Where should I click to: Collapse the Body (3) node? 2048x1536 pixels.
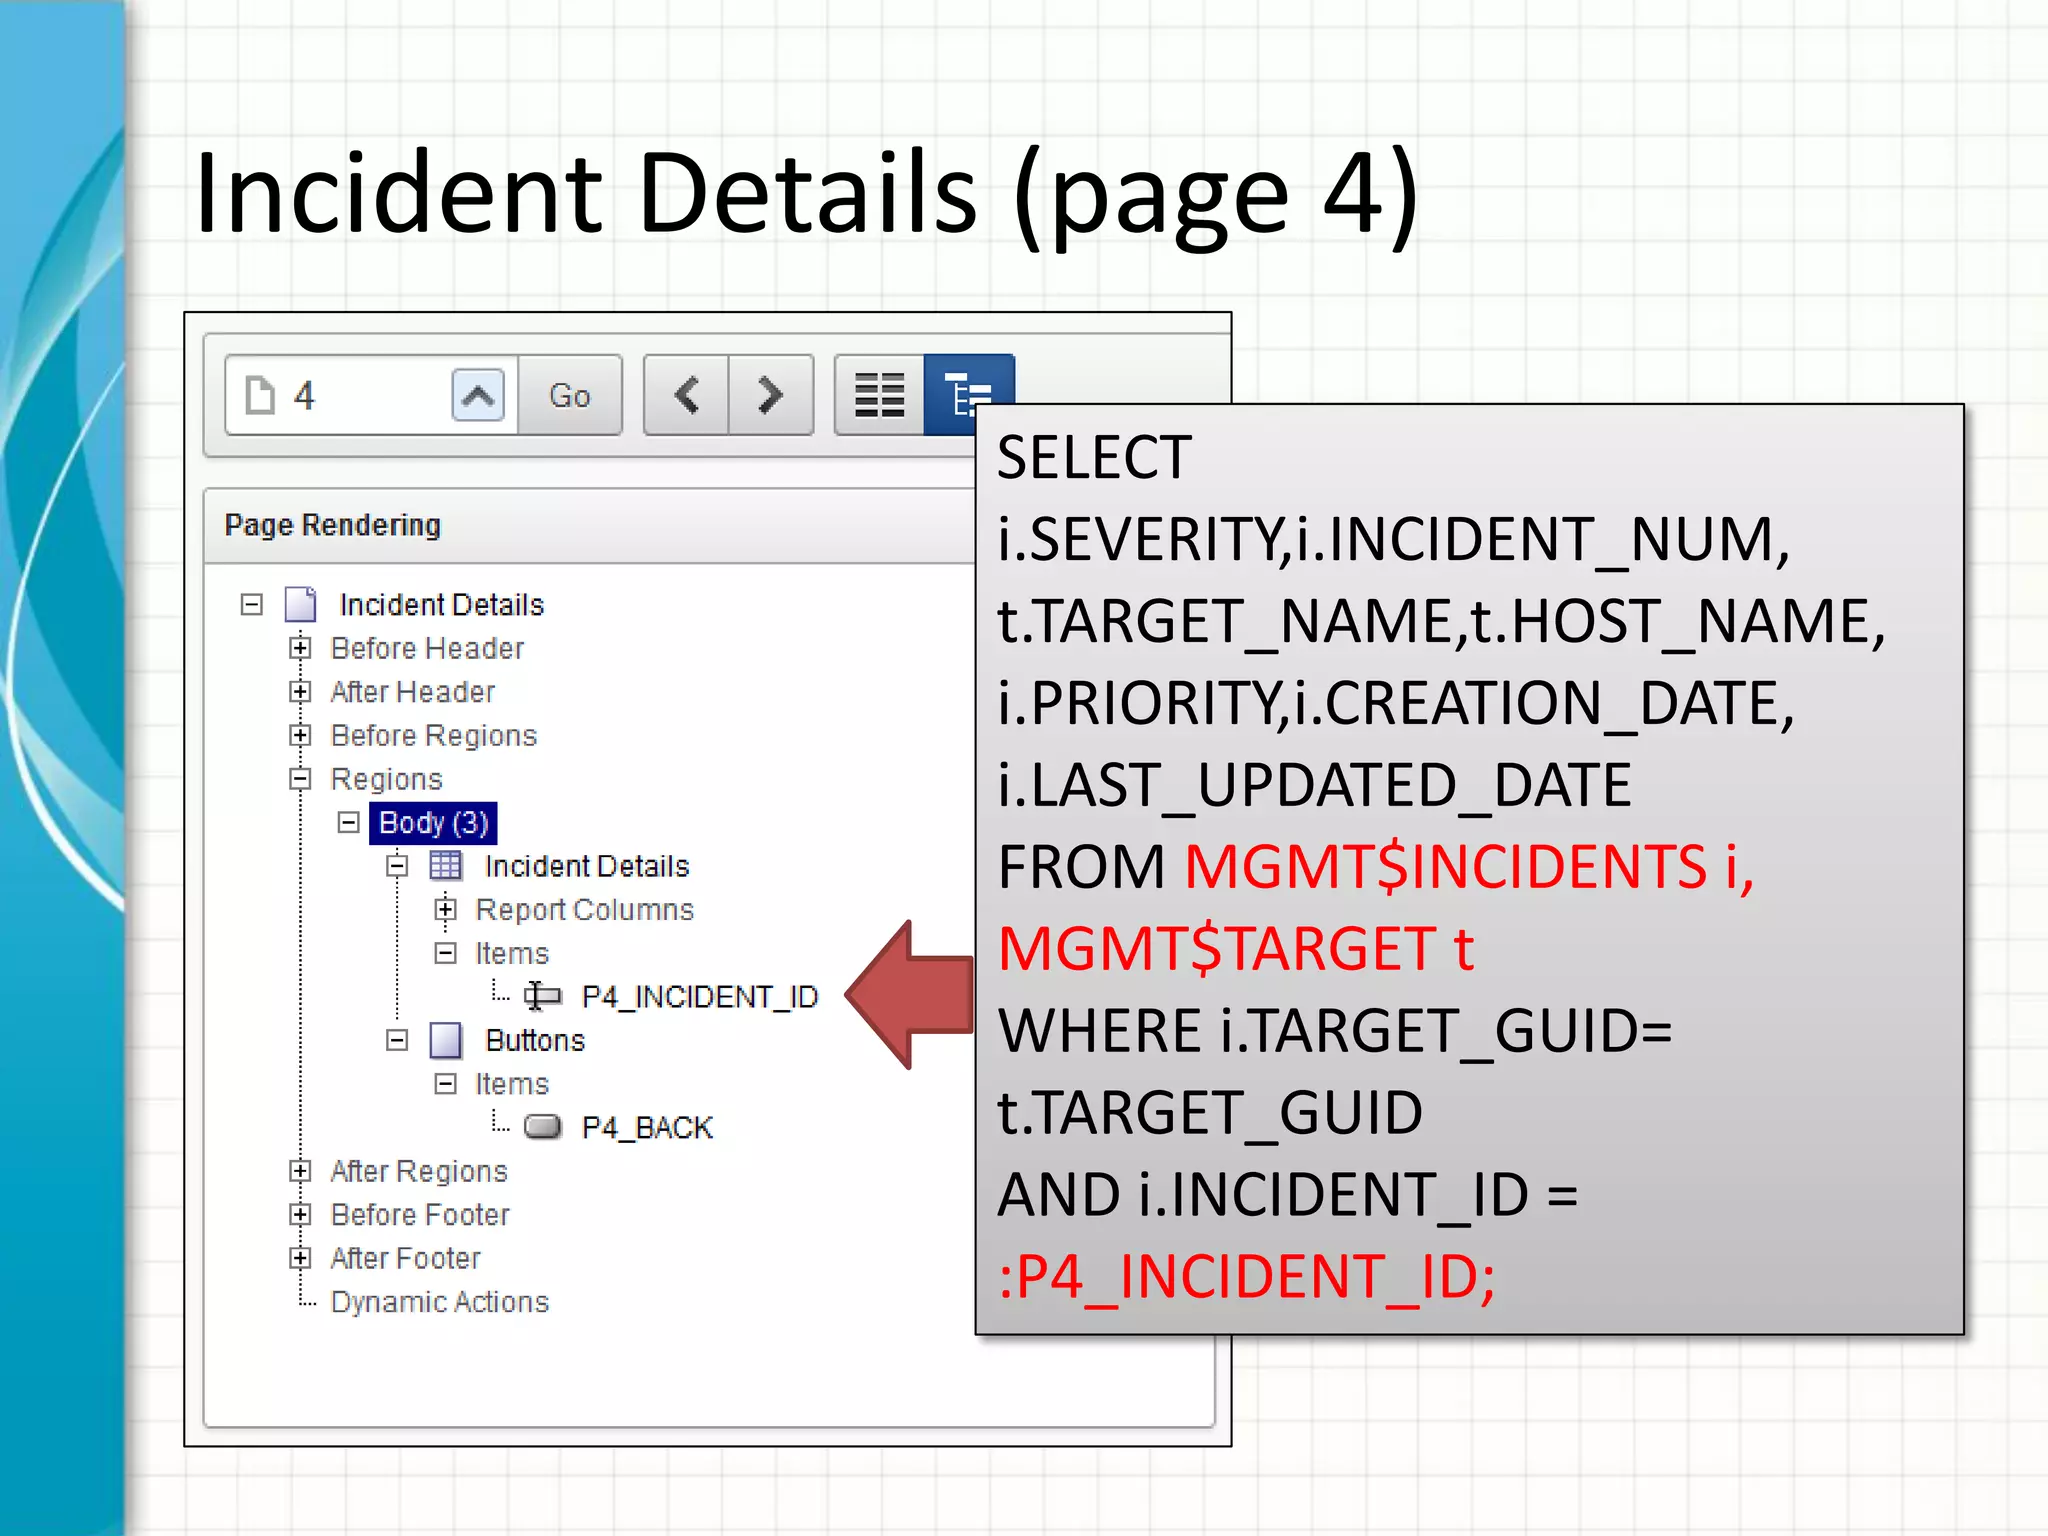coord(348,822)
